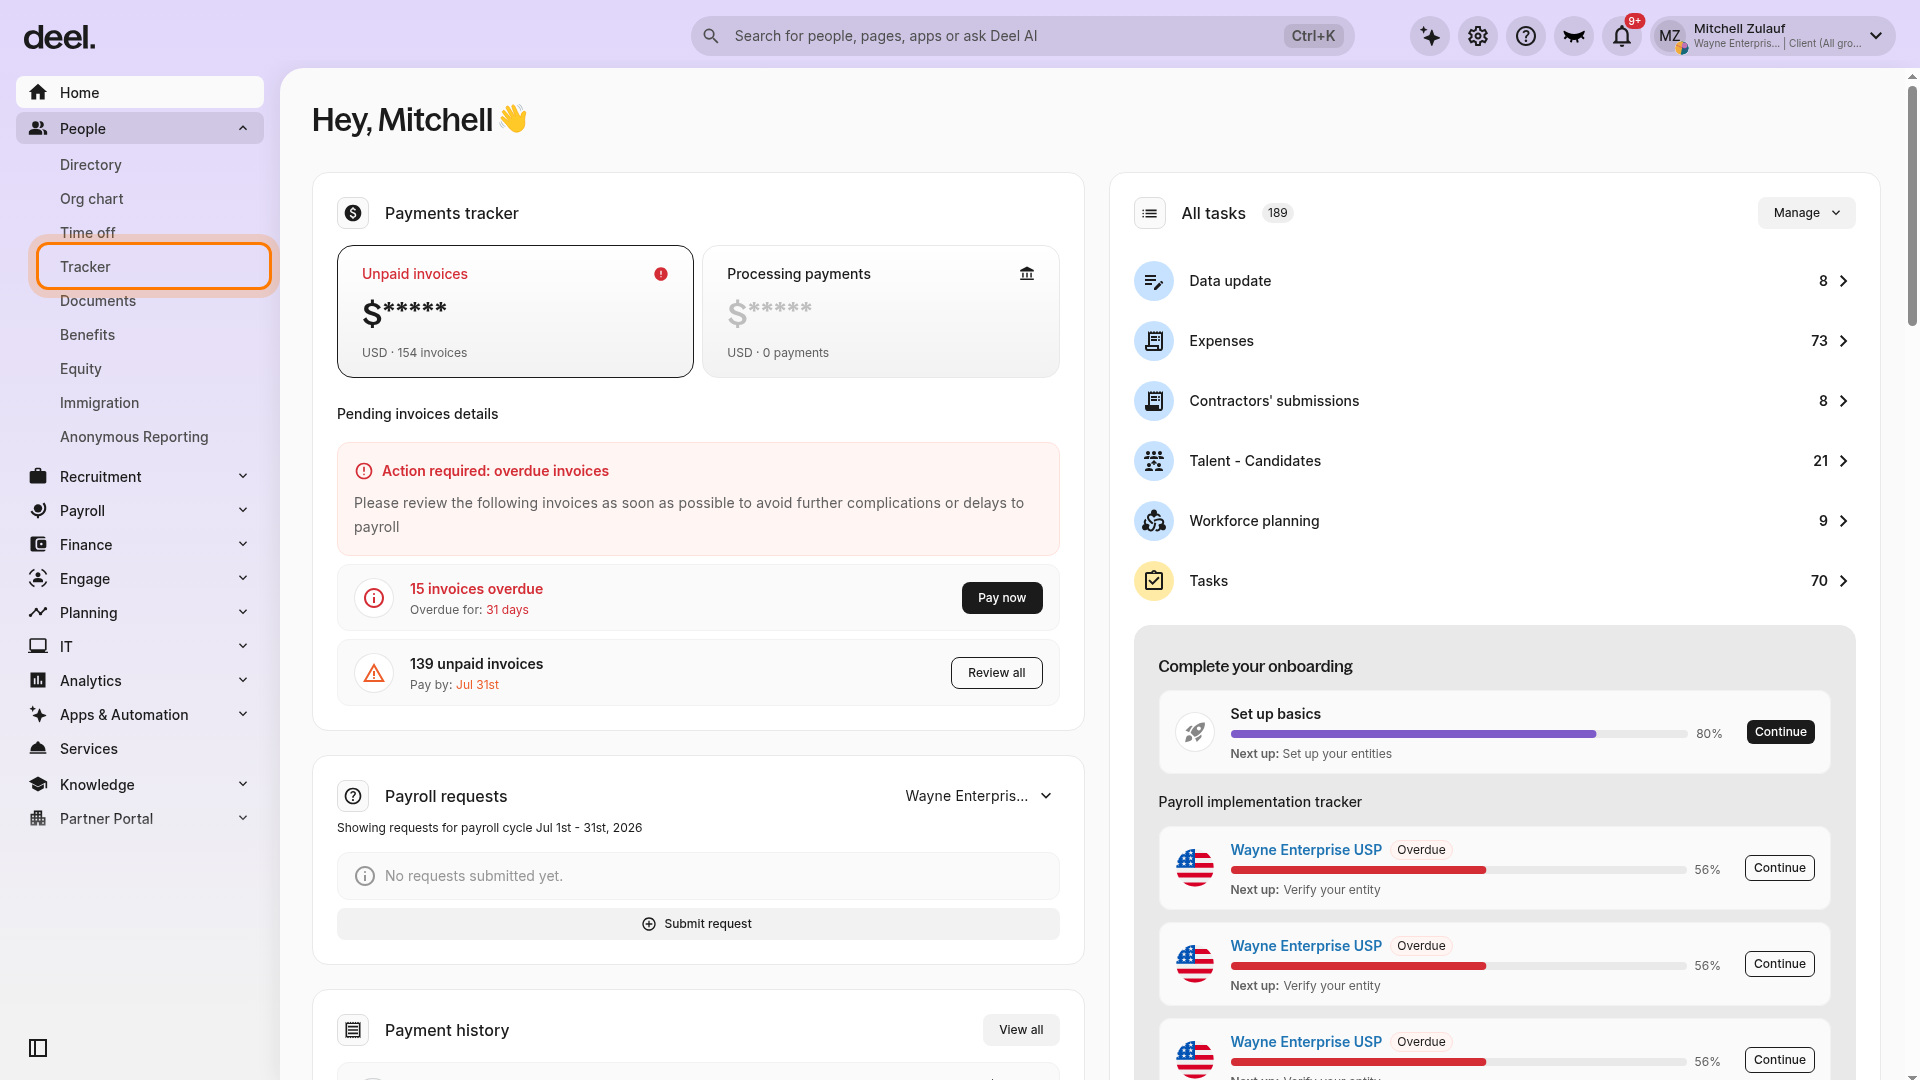Open Services in sidebar
1920x1080 pixels.
pos(140,749)
